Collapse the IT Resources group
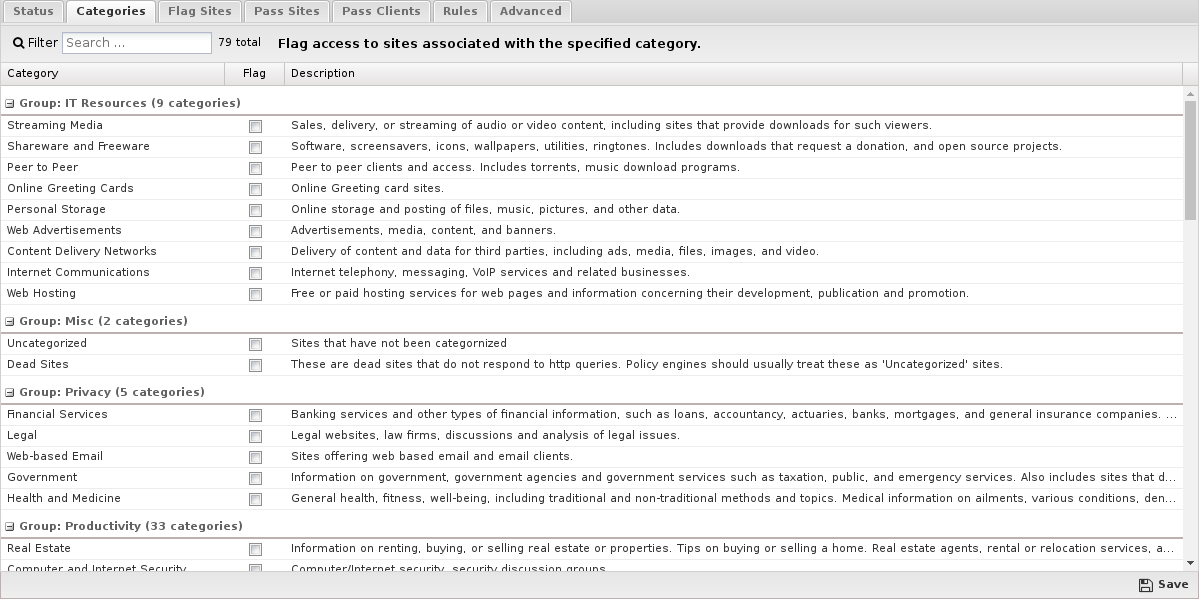Image resolution: width=1199 pixels, height=599 pixels. (10, 103)
